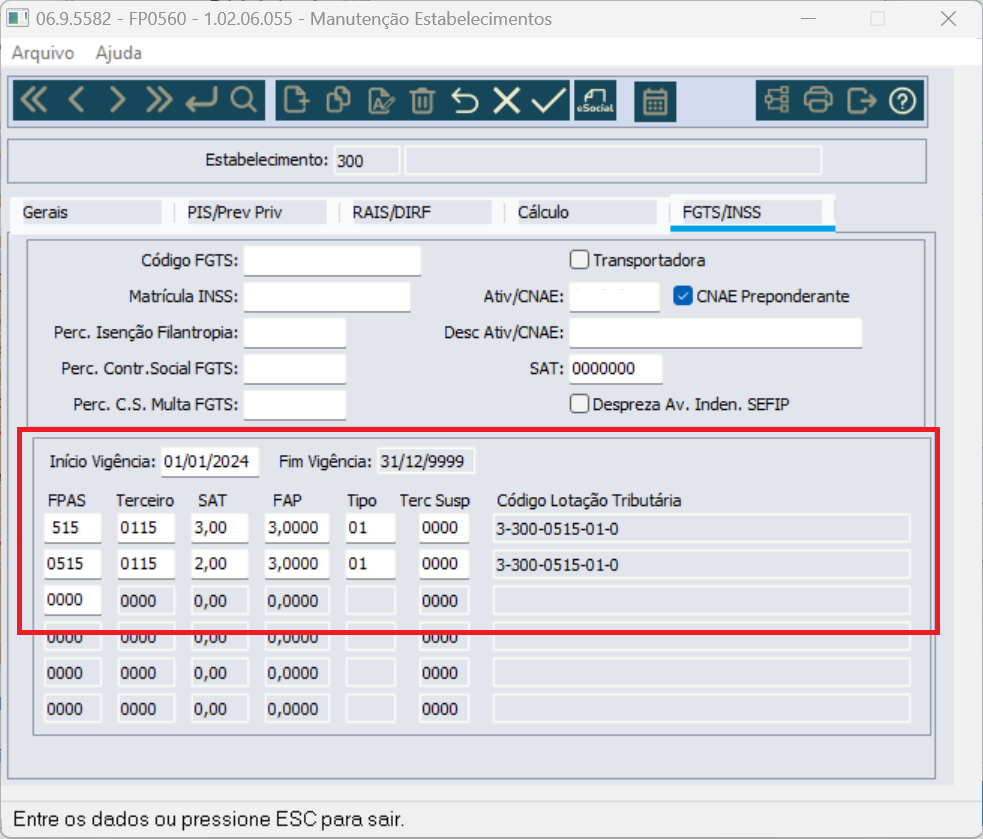Confirm changes with the checkmark icon

[x=549, y=100]
